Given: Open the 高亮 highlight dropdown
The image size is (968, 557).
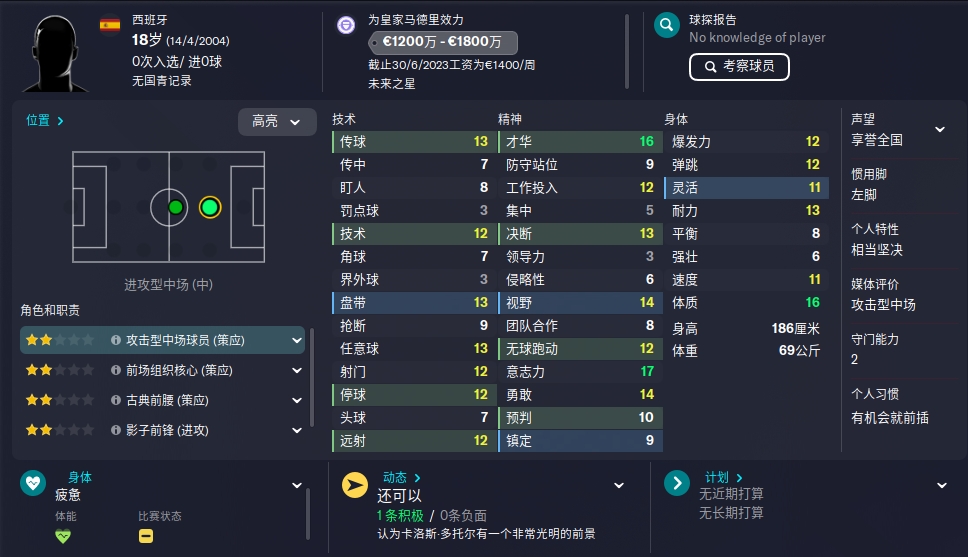Looking at the screenshot, I should click(x=277, y=122).
